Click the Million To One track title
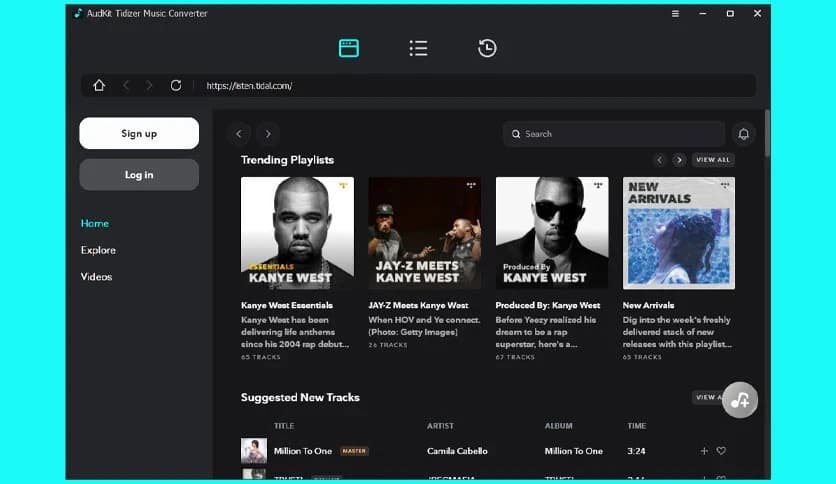Viewport: 836px width, 484px height. 303,451
